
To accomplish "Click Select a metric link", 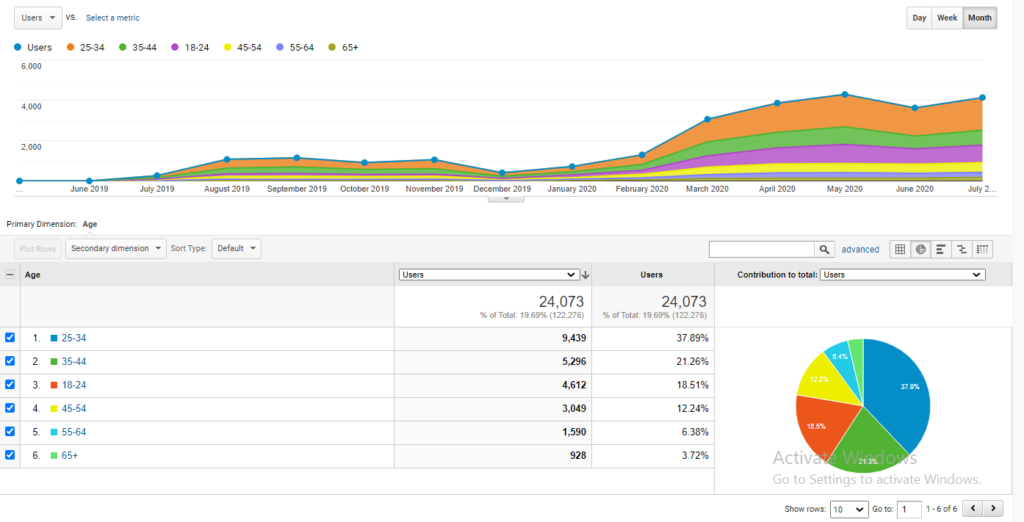I will (x=112, y=18).
